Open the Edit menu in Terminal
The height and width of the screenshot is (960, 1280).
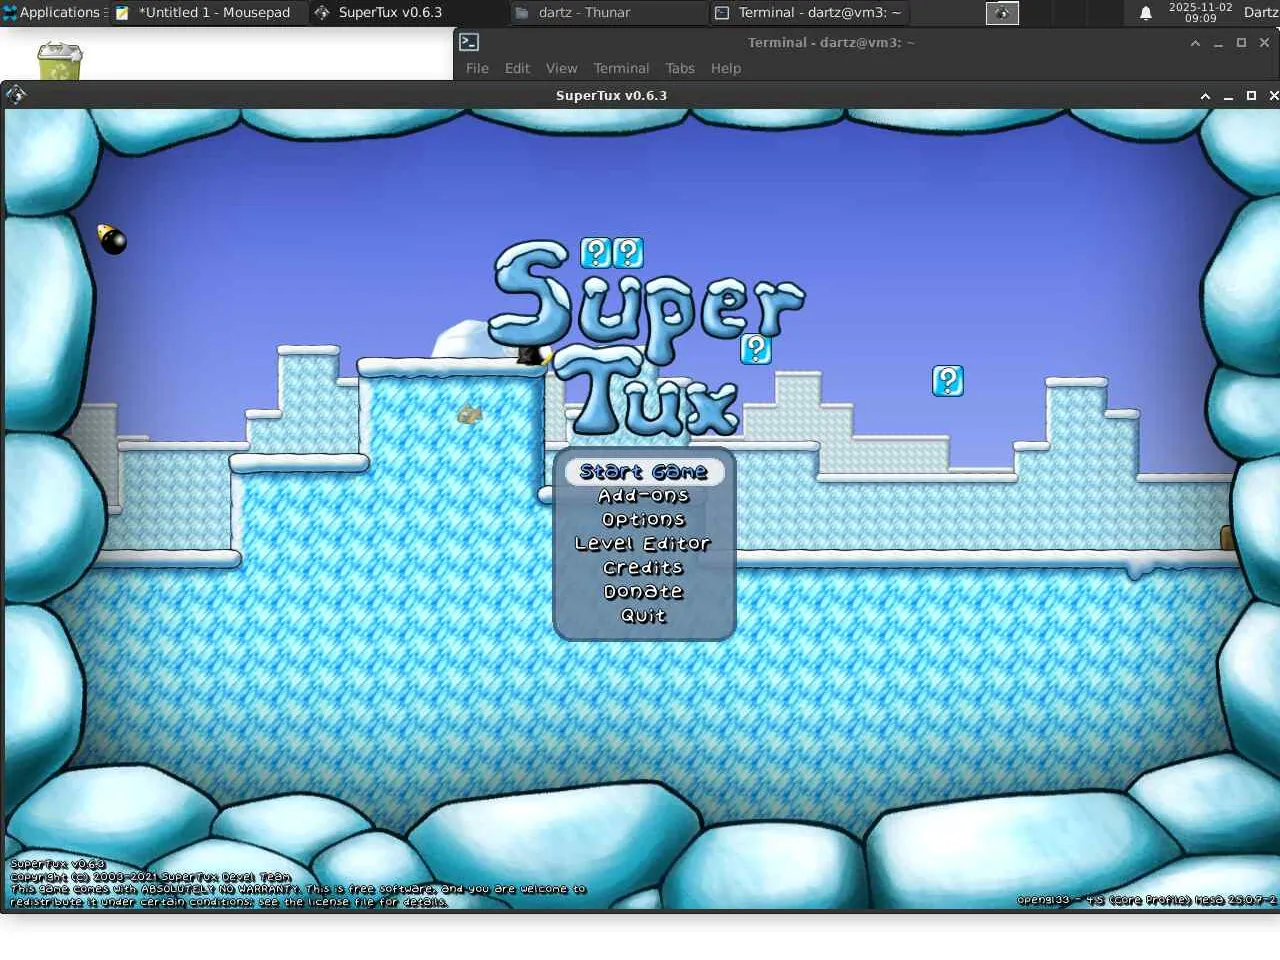[x=517, y=68]
